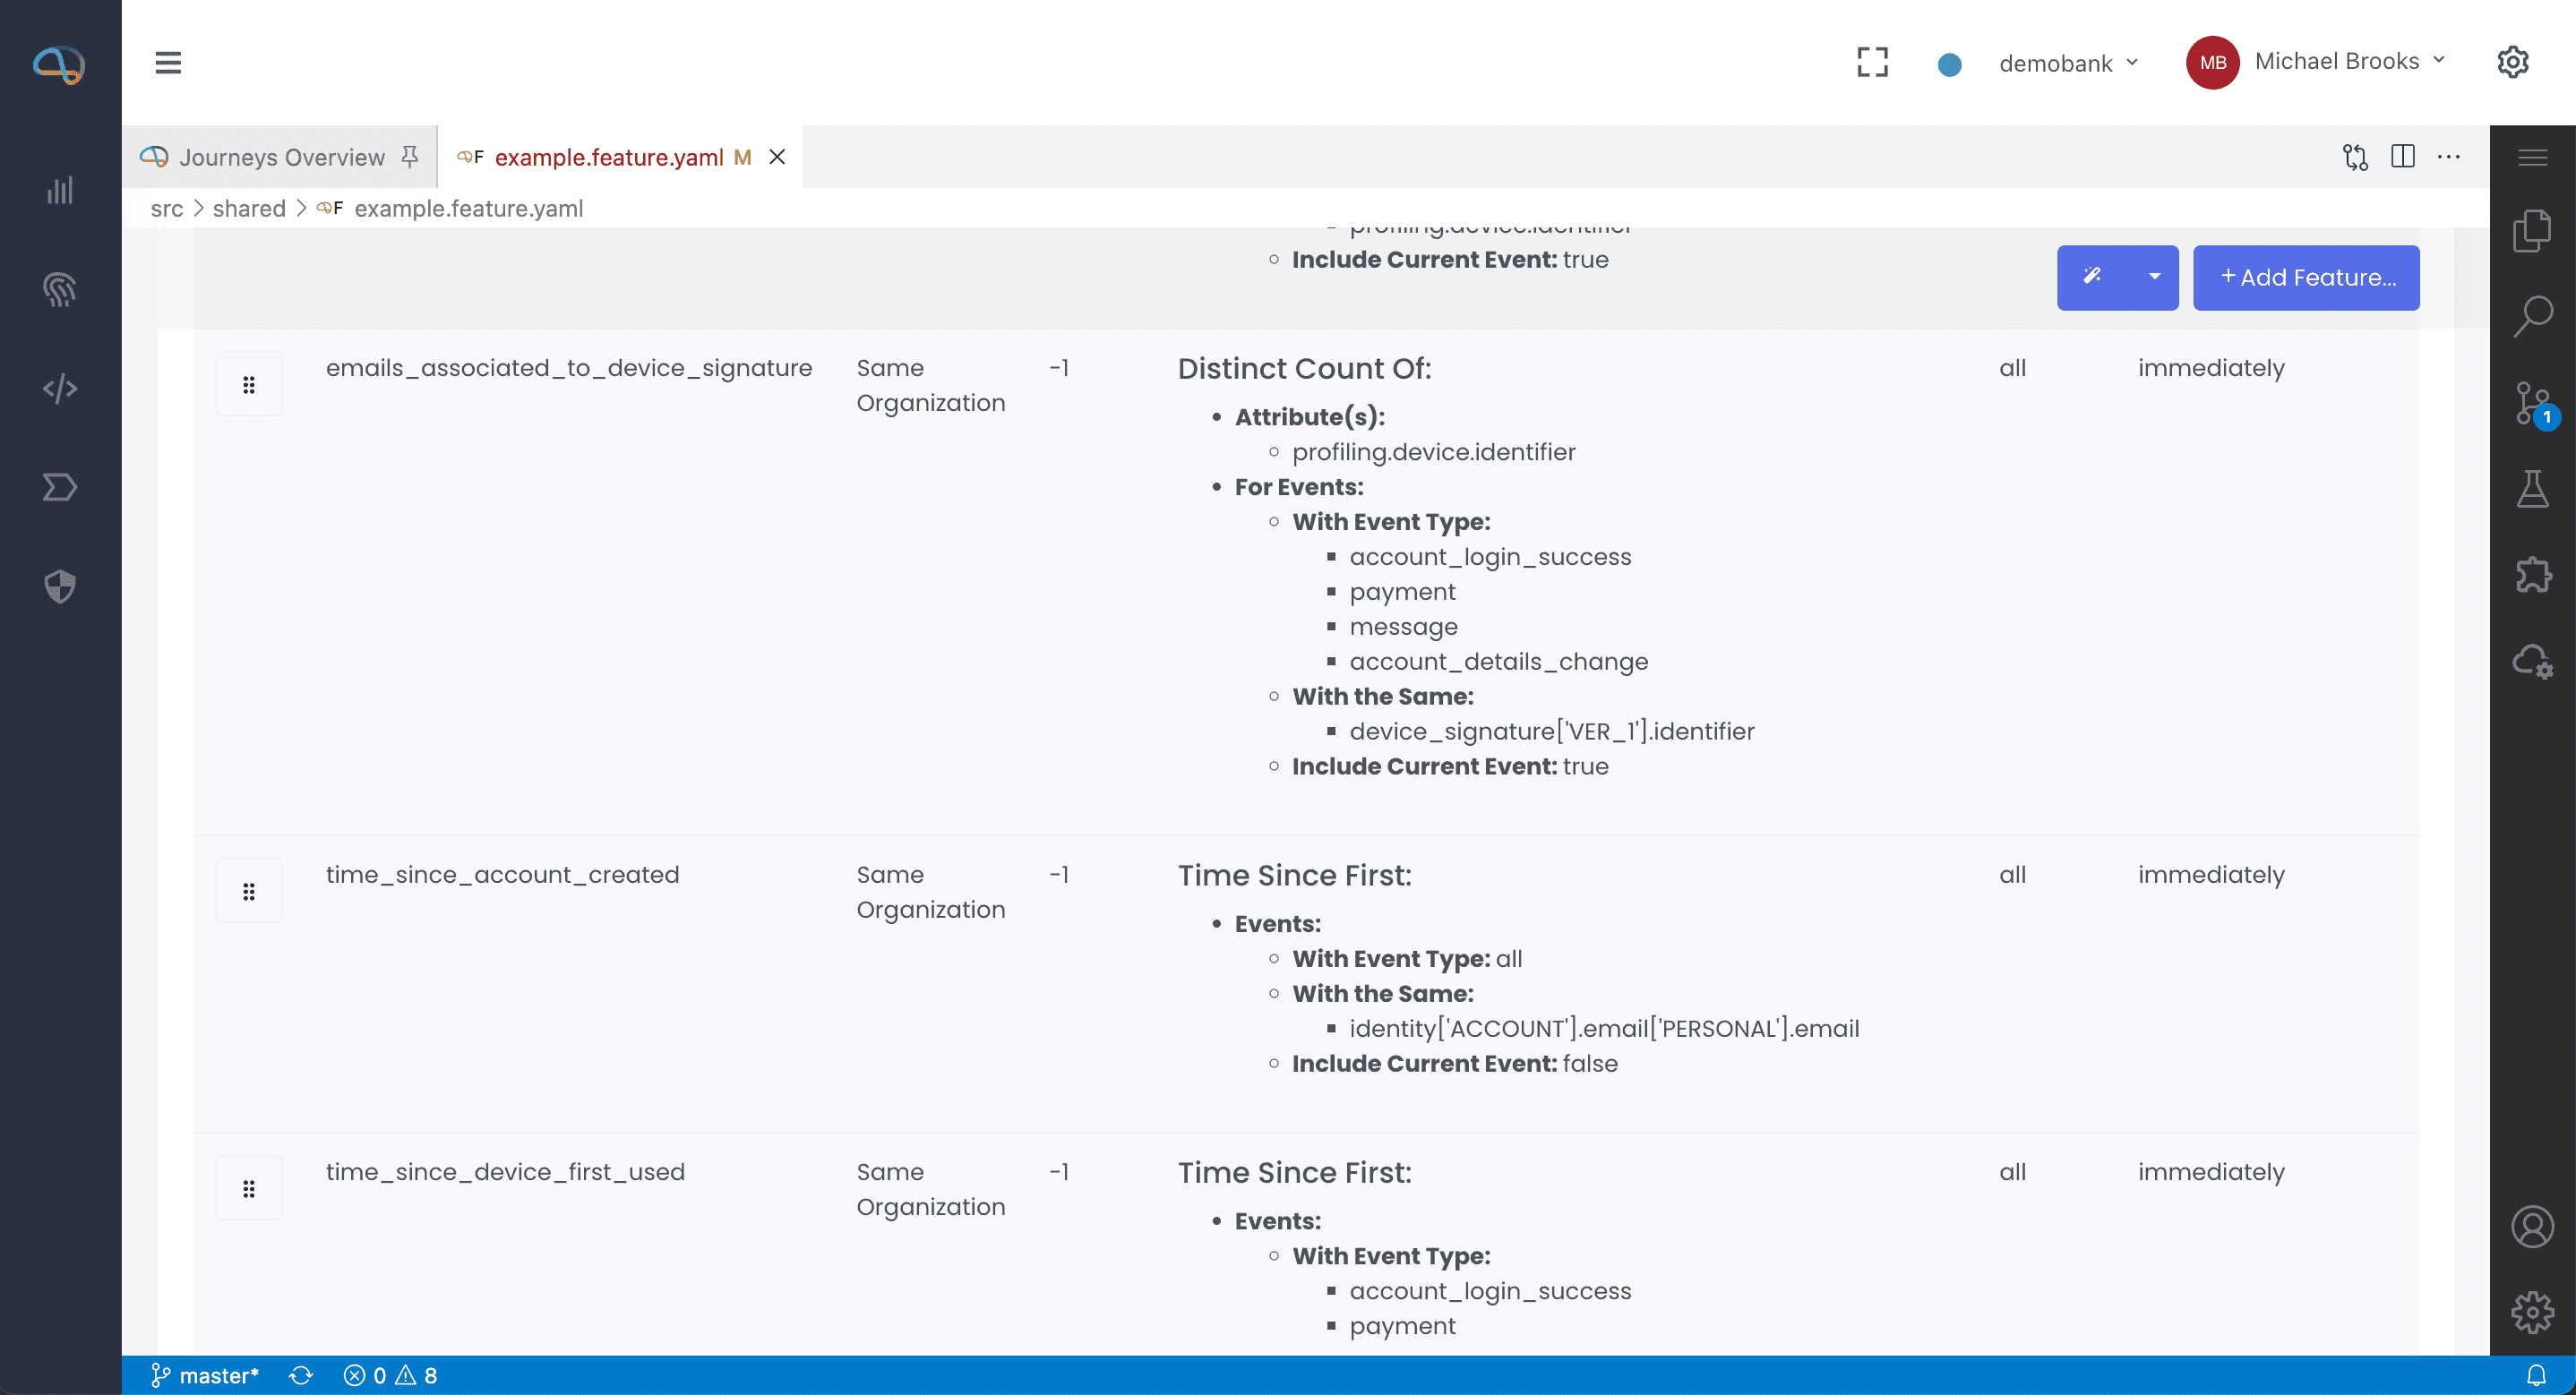
Task: Open the flask testing panel icon
Action: coord(2532,489)
